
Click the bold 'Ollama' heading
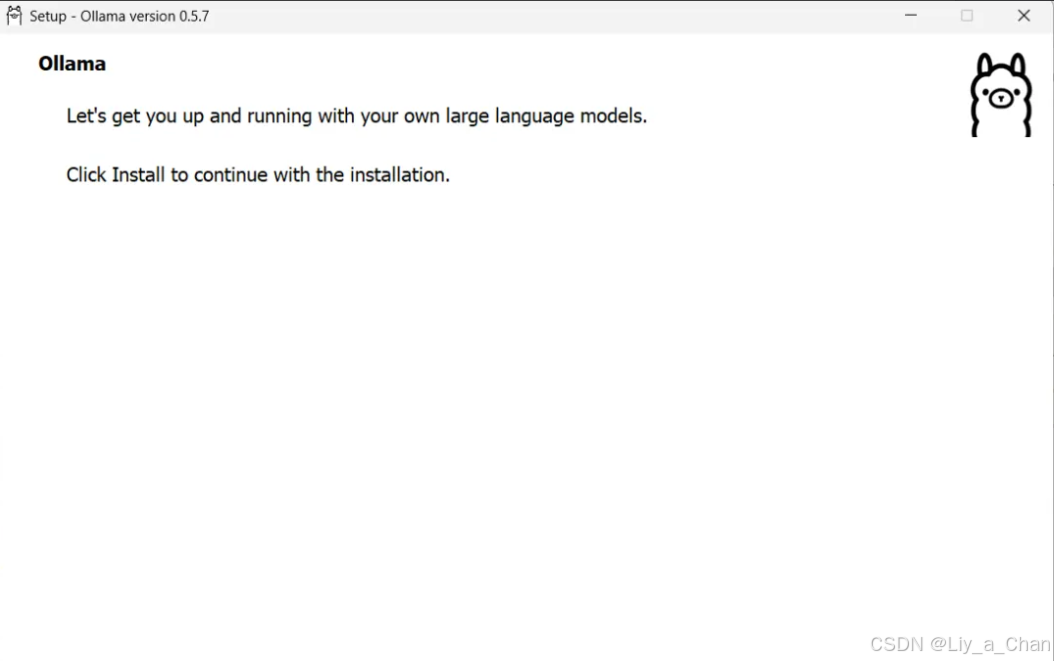(x=72, y=64)
